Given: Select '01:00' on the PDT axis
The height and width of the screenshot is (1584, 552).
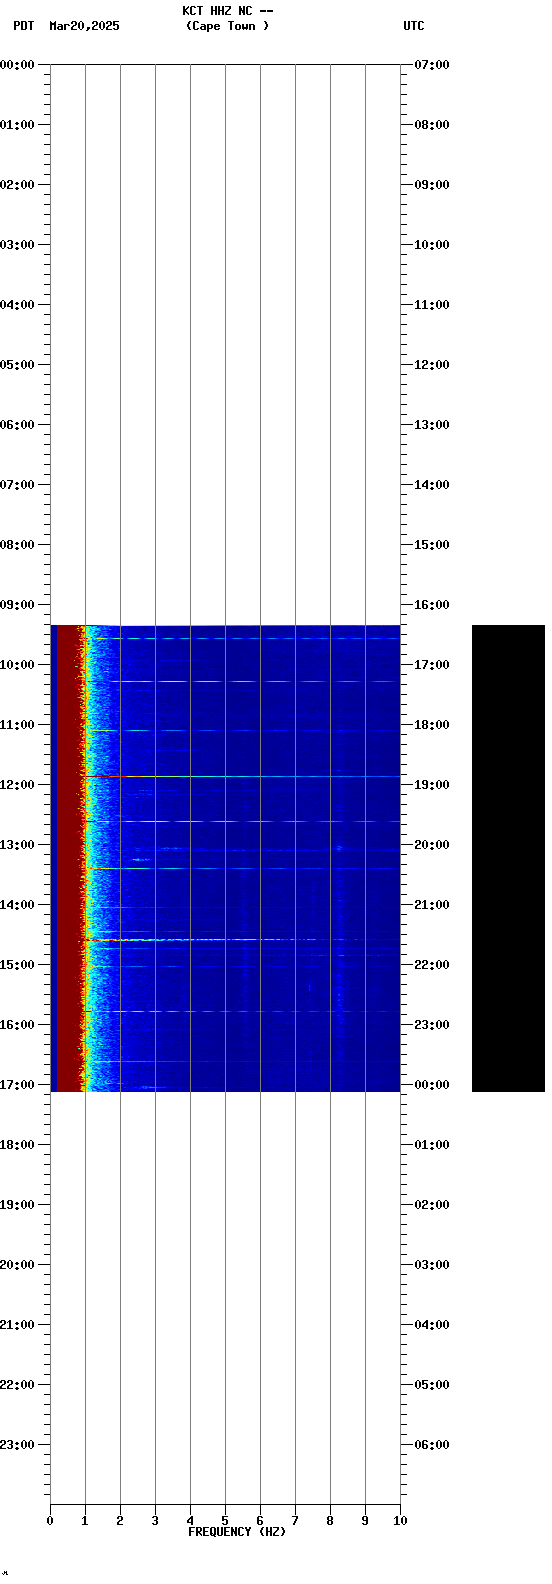Looking at the screenshot, I should point(17,125).
